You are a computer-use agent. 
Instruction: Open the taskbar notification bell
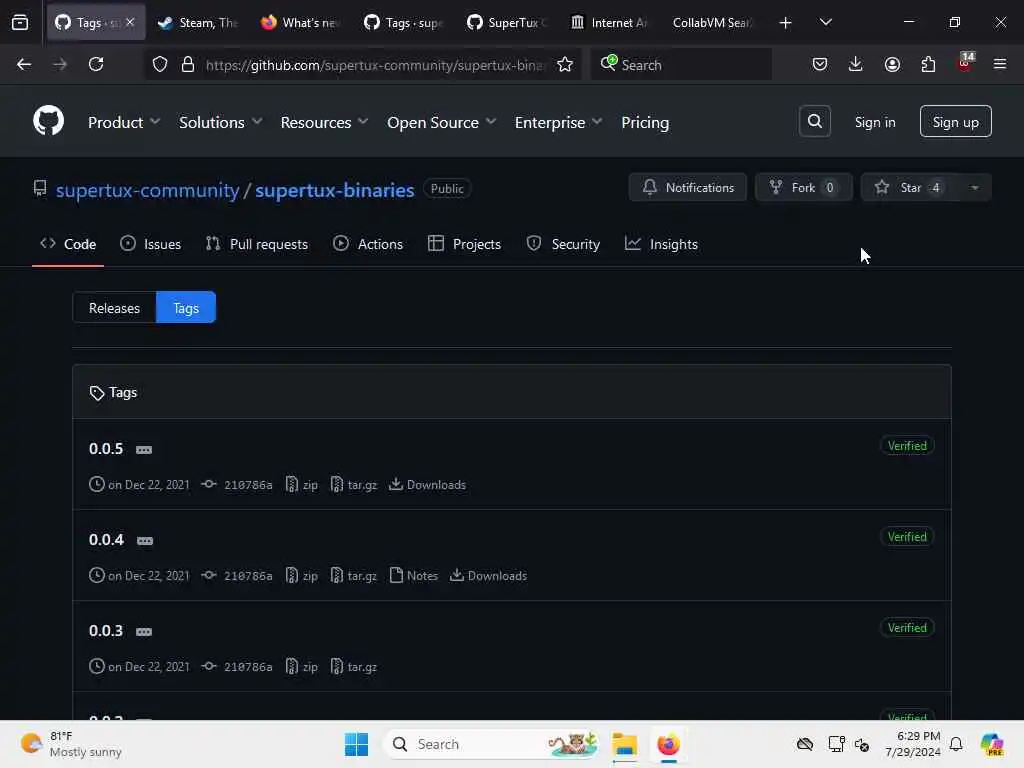pyautogui.click(x=956, y=744)
